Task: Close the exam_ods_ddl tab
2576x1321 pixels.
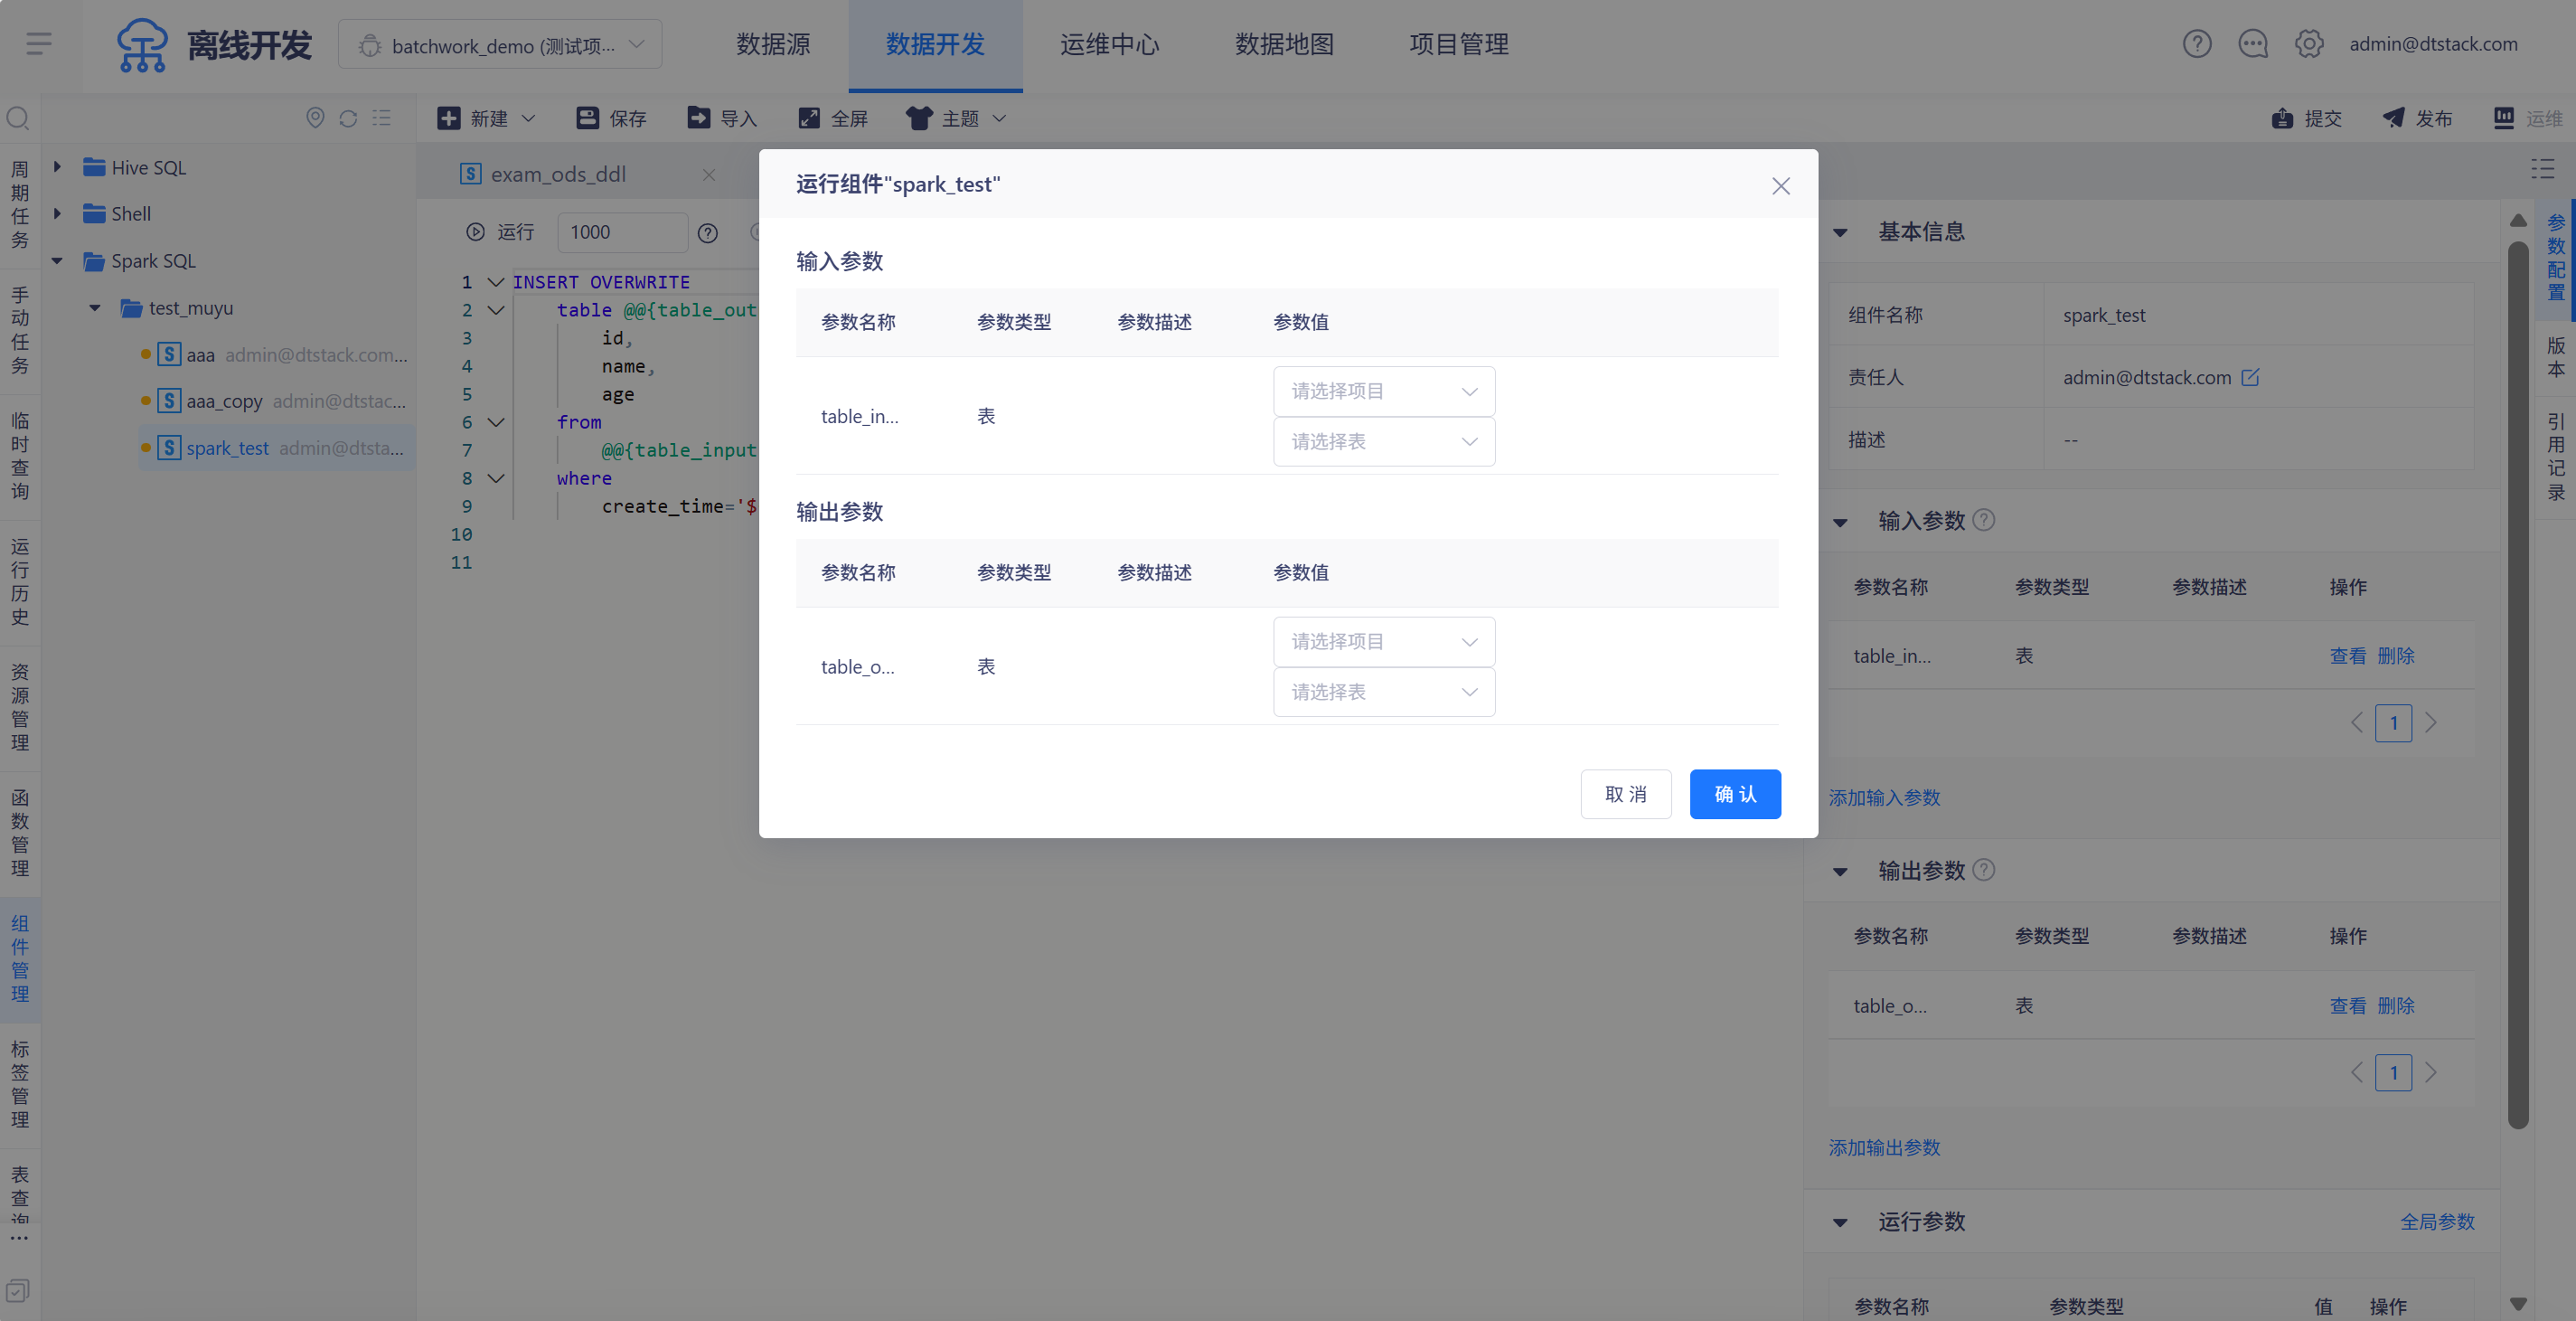Action: (x=708, y=175)
